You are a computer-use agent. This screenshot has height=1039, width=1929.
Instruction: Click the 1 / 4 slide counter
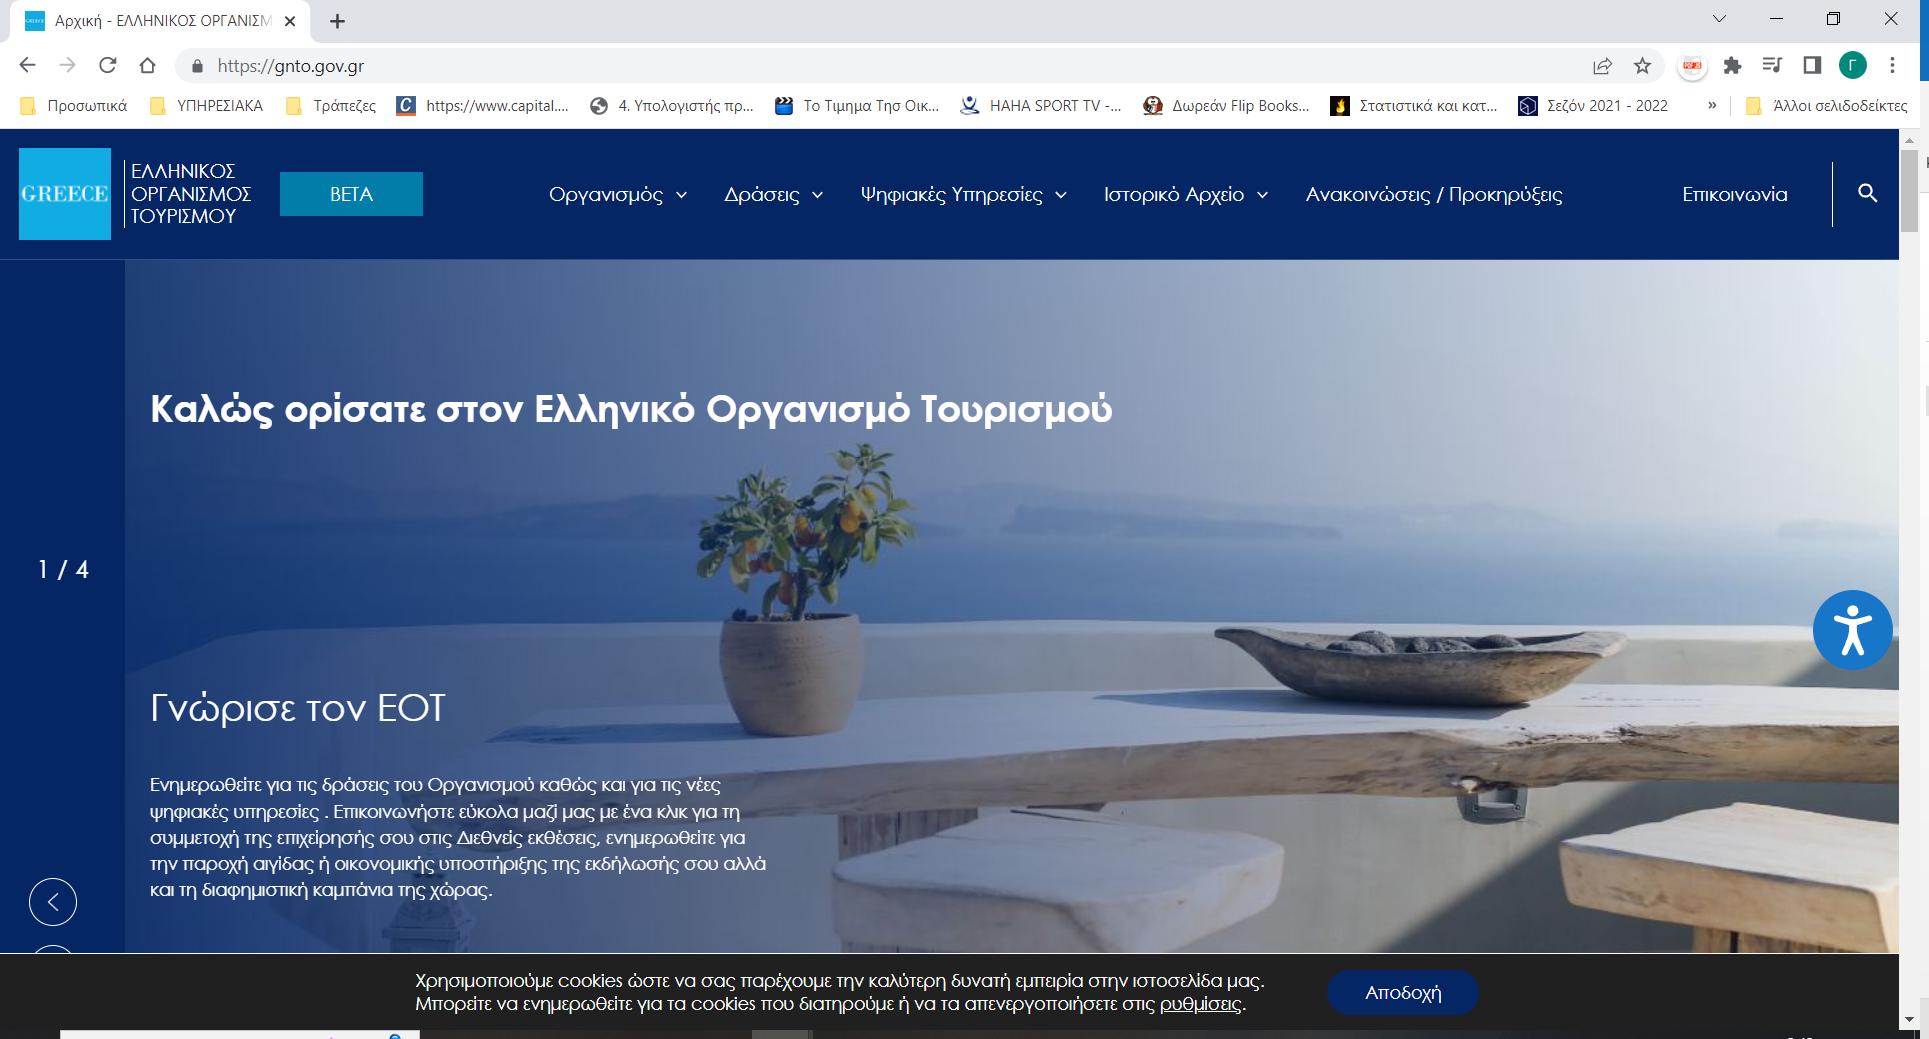click(63, 570)
